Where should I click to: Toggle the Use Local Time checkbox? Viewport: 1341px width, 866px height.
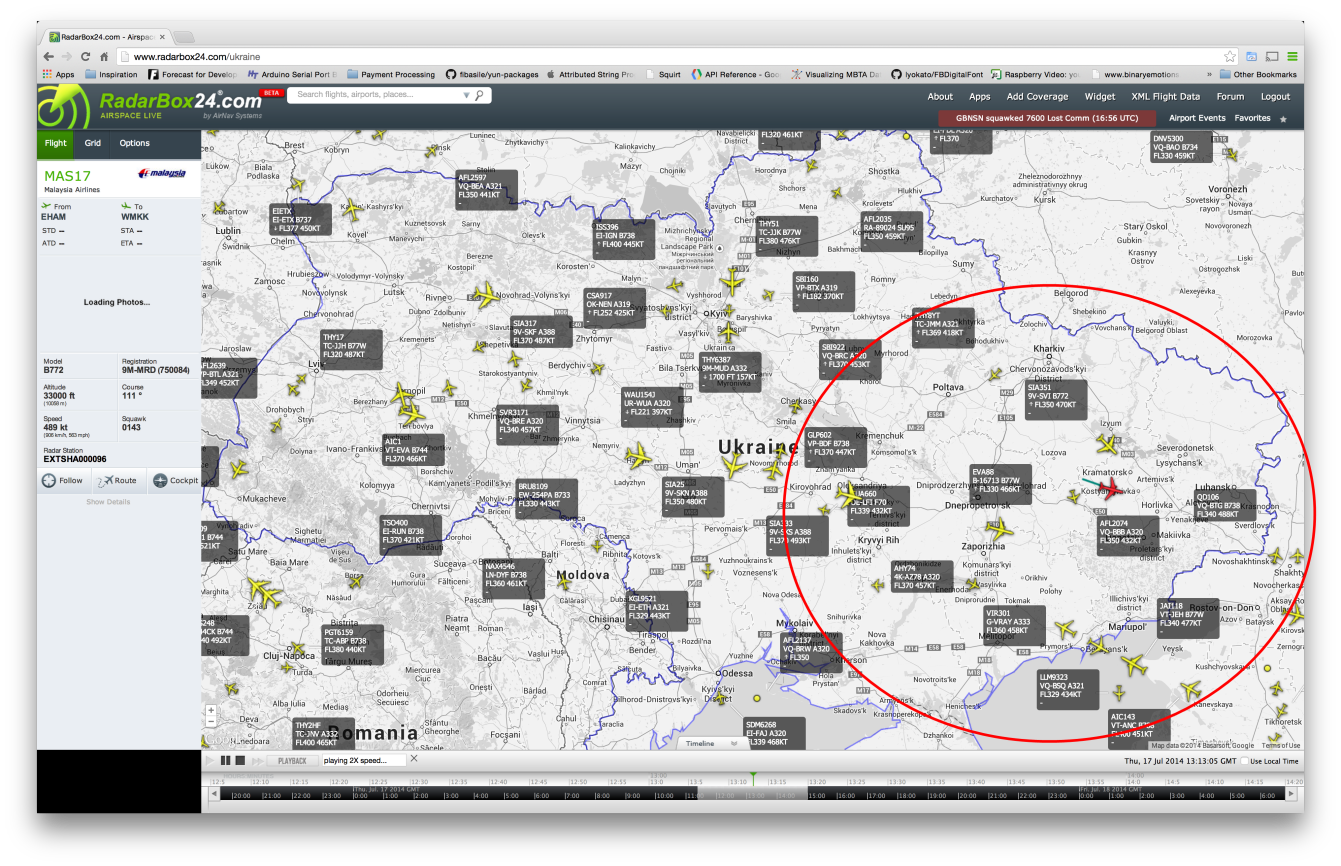[1244, 762]
